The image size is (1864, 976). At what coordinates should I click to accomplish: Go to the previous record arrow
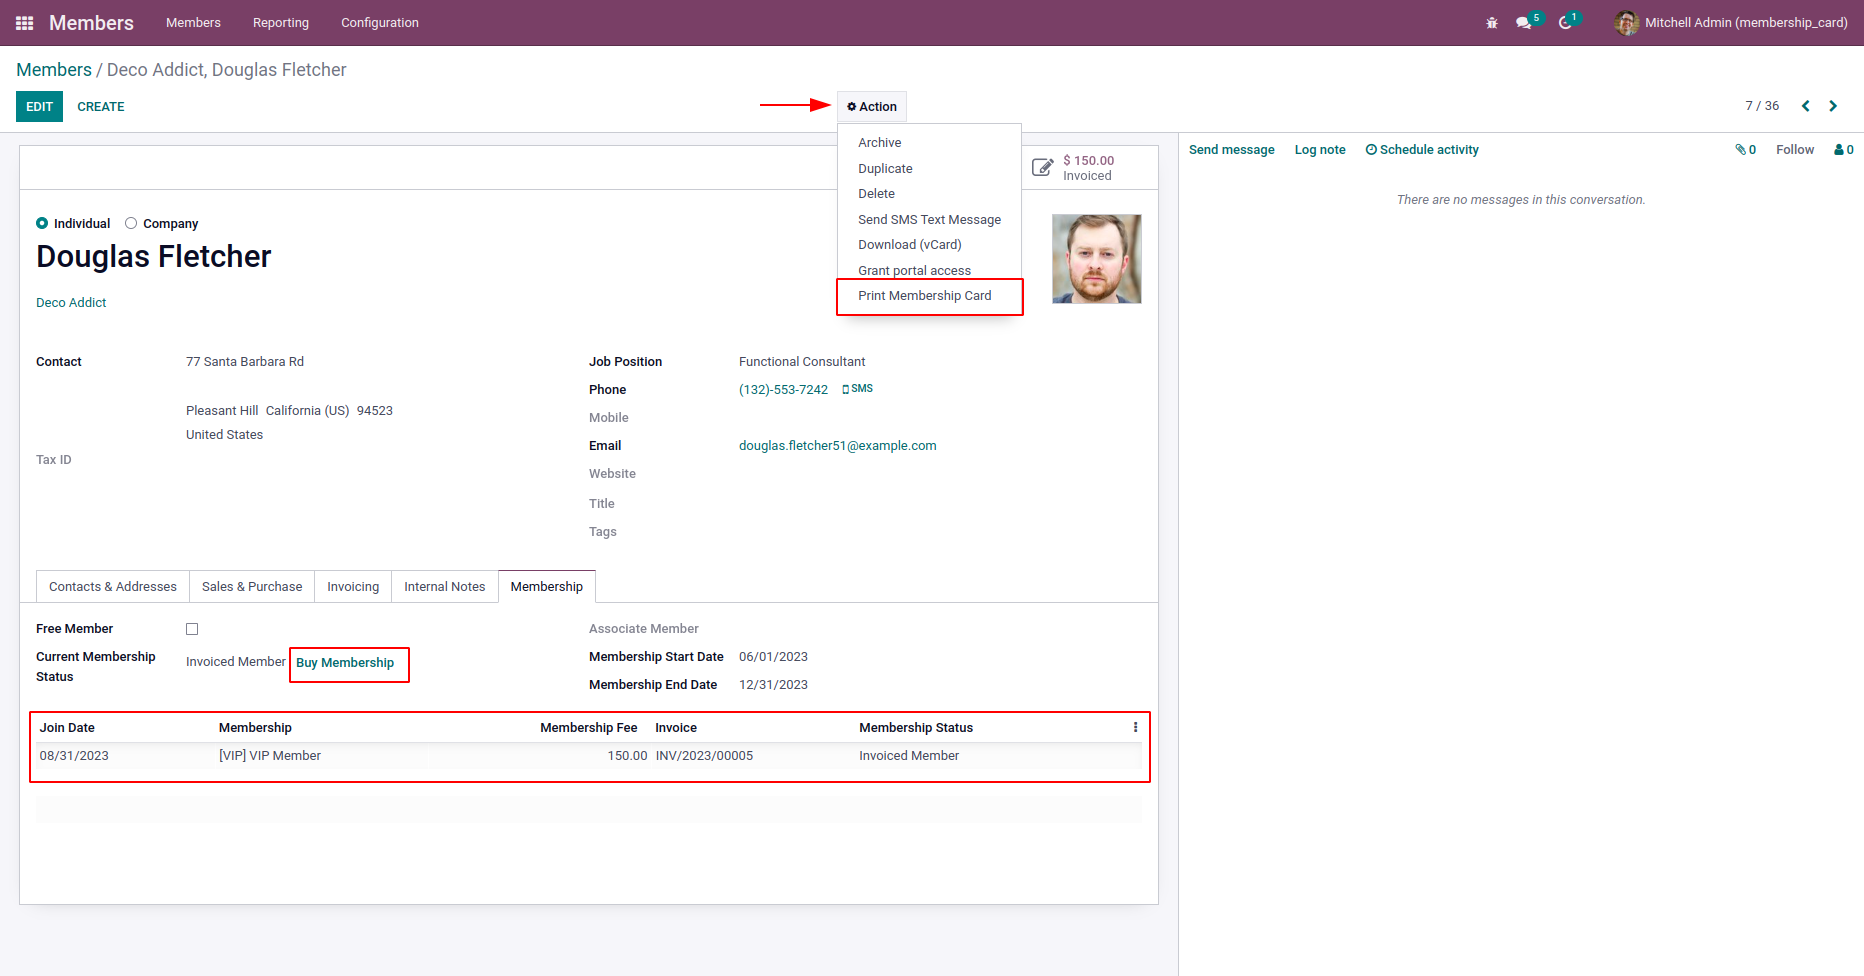(1806, 106)
